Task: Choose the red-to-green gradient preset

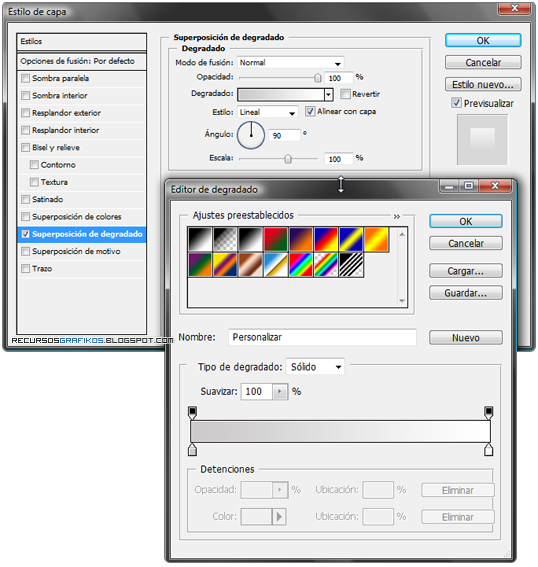Action: [276, 239]
